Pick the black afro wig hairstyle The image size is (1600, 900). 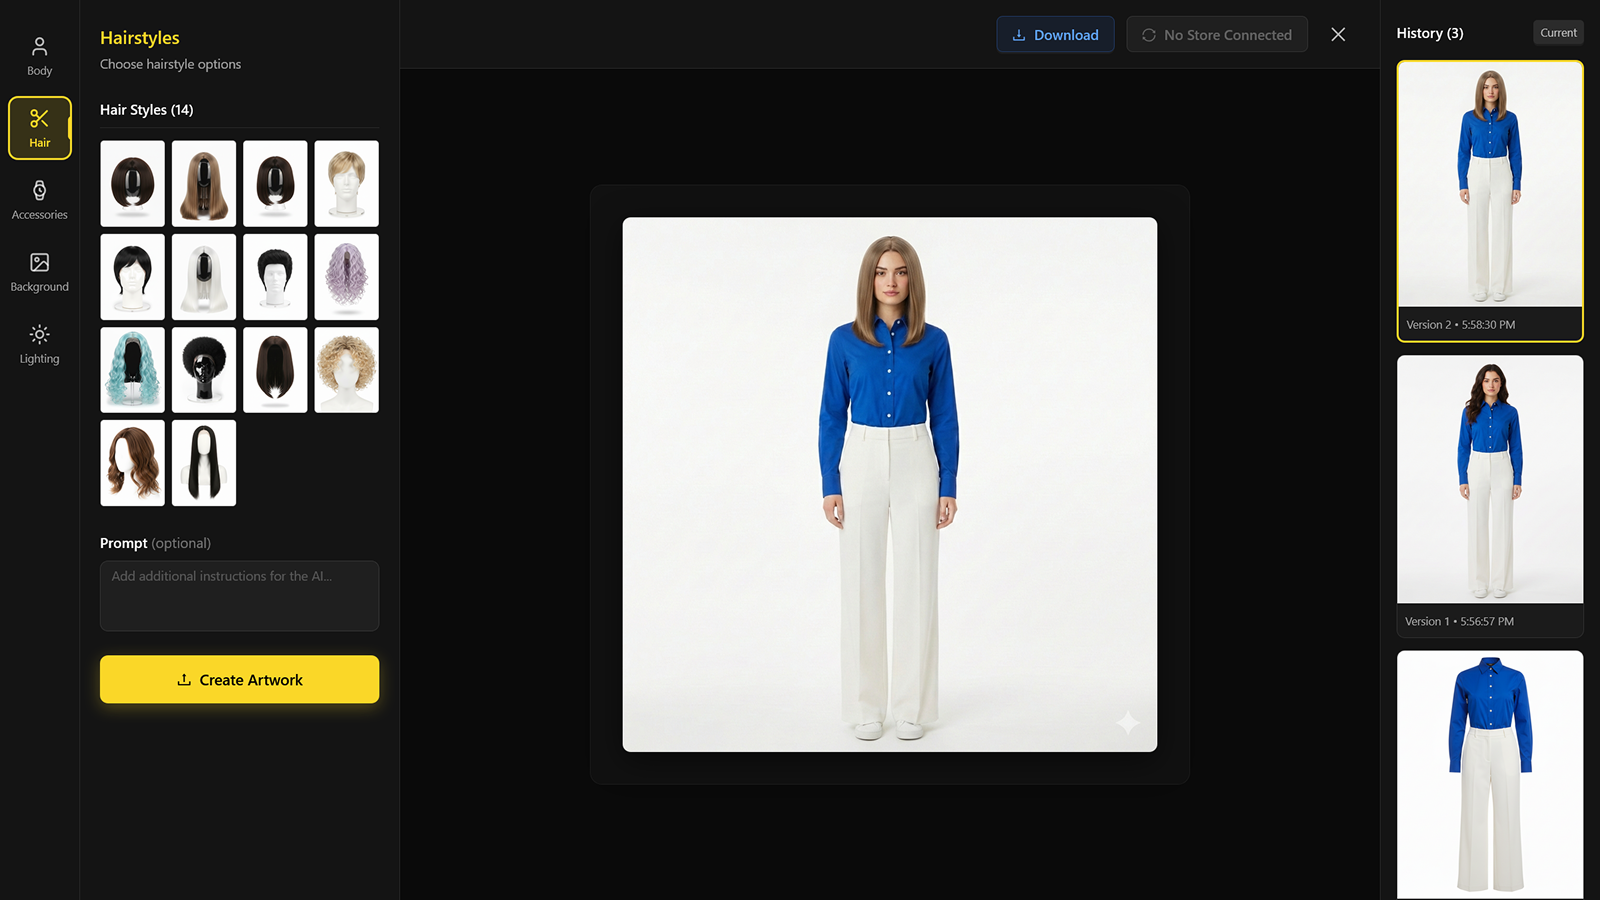tap(204, 370)
